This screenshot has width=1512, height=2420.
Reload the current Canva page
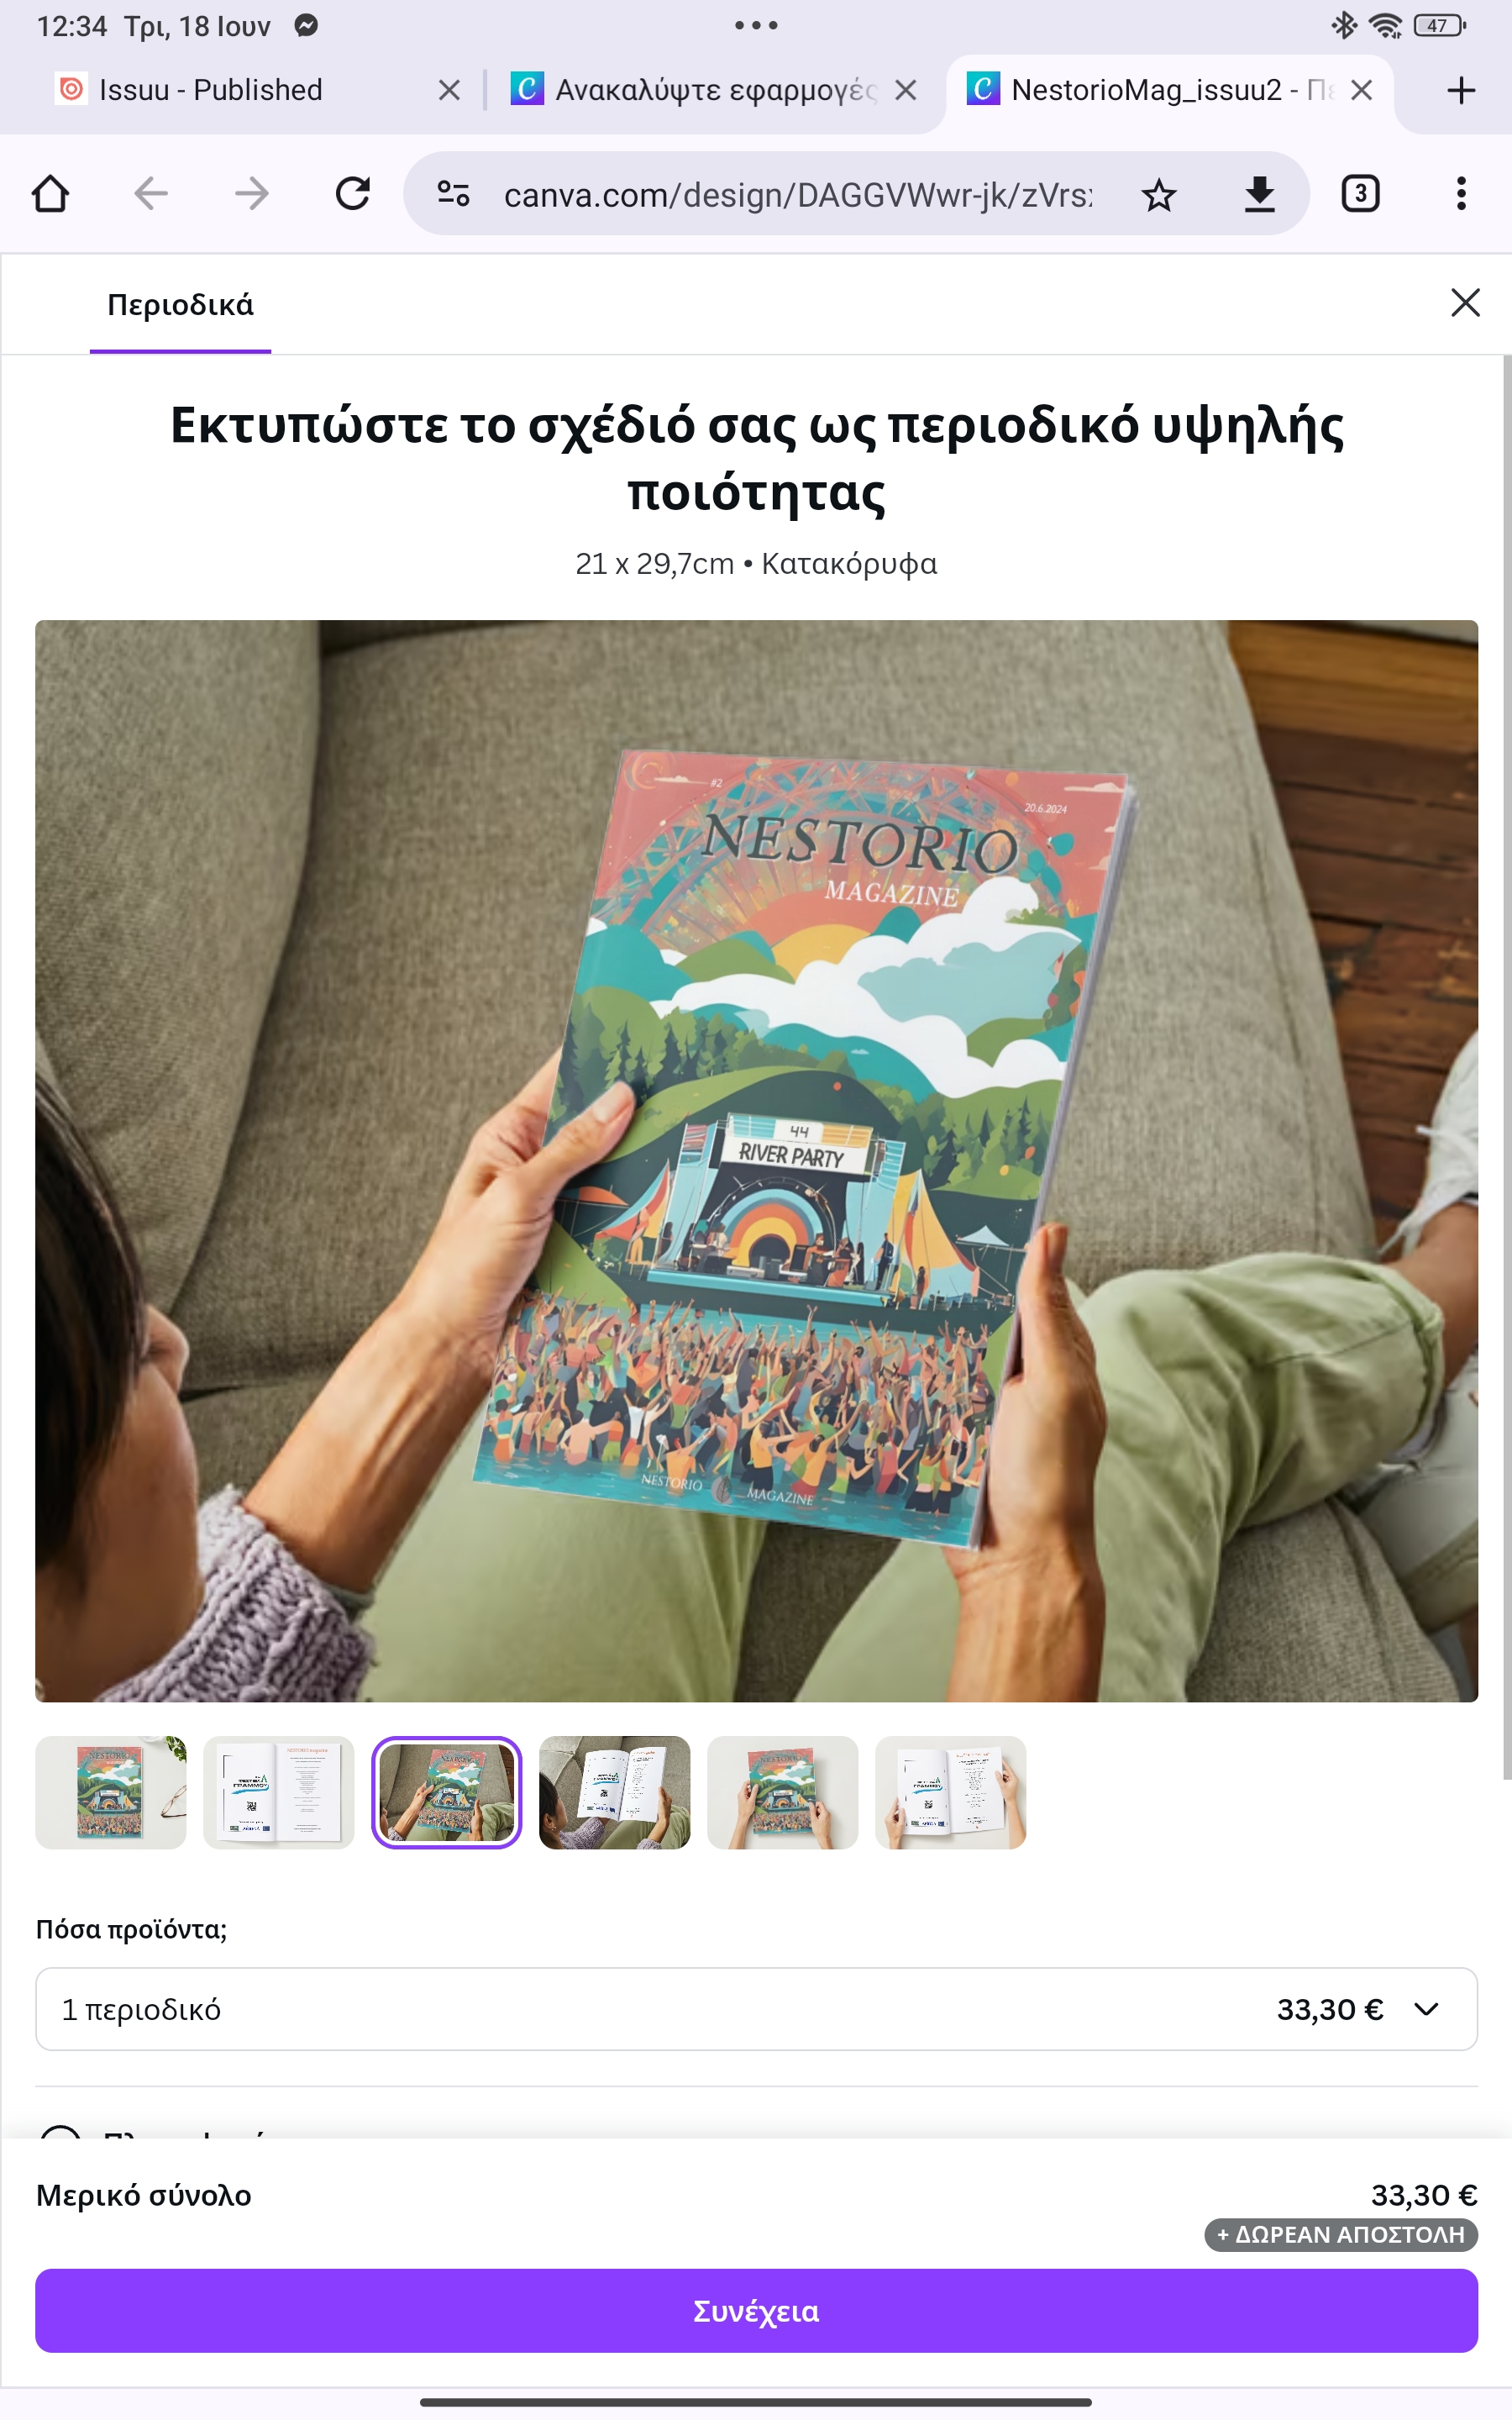(352, 193)
